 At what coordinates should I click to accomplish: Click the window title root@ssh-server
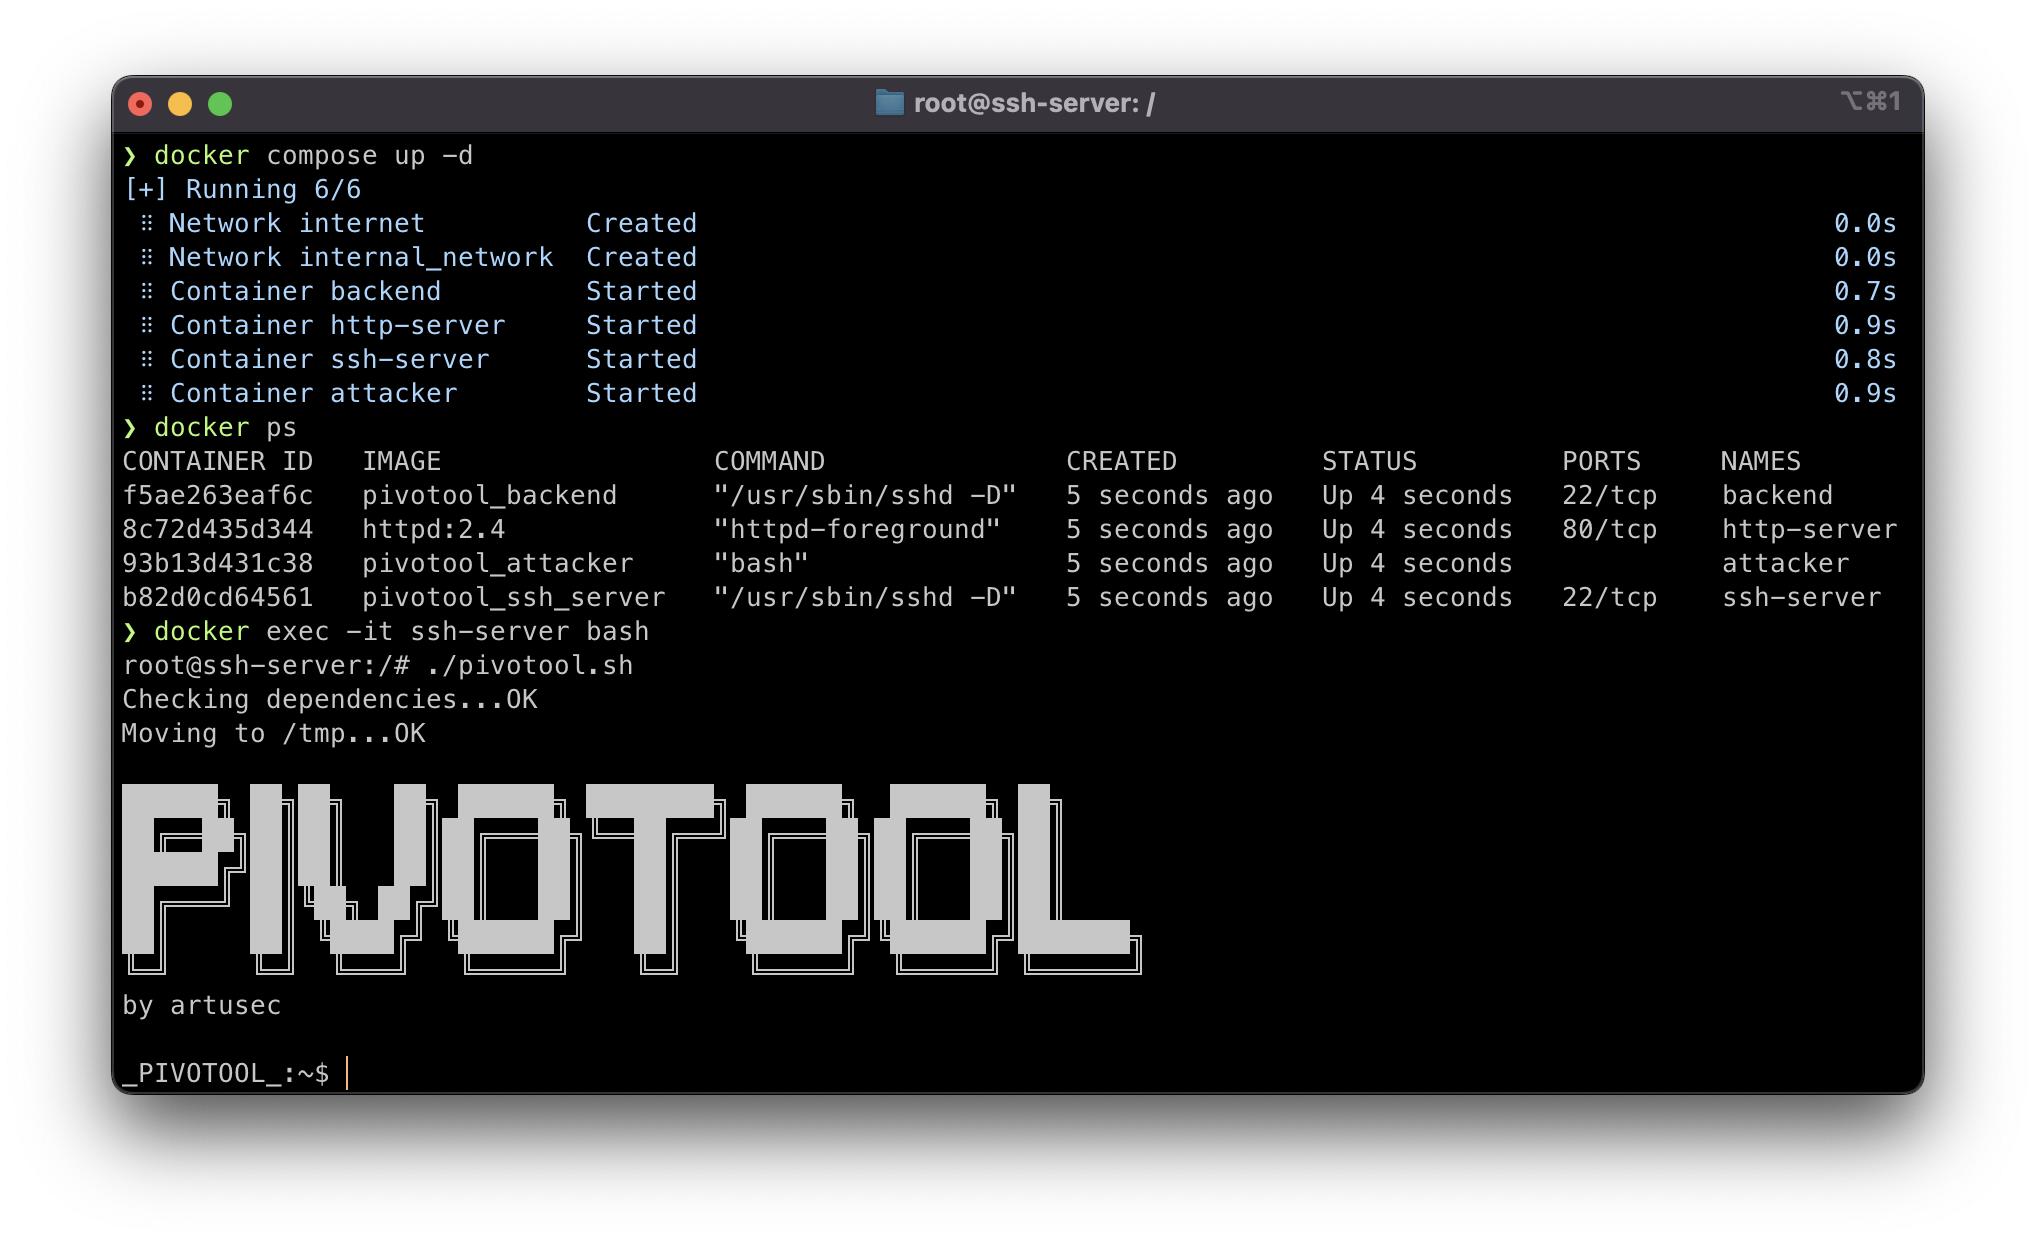tap(1034, 103)
